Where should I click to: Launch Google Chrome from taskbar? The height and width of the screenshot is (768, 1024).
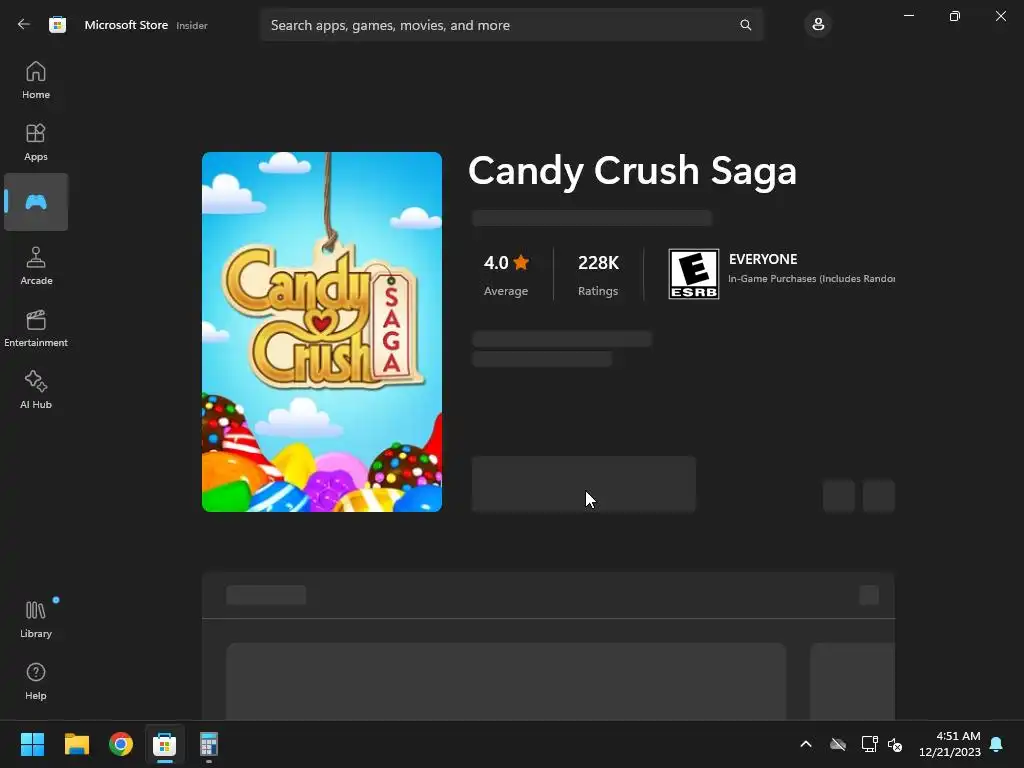121,744
